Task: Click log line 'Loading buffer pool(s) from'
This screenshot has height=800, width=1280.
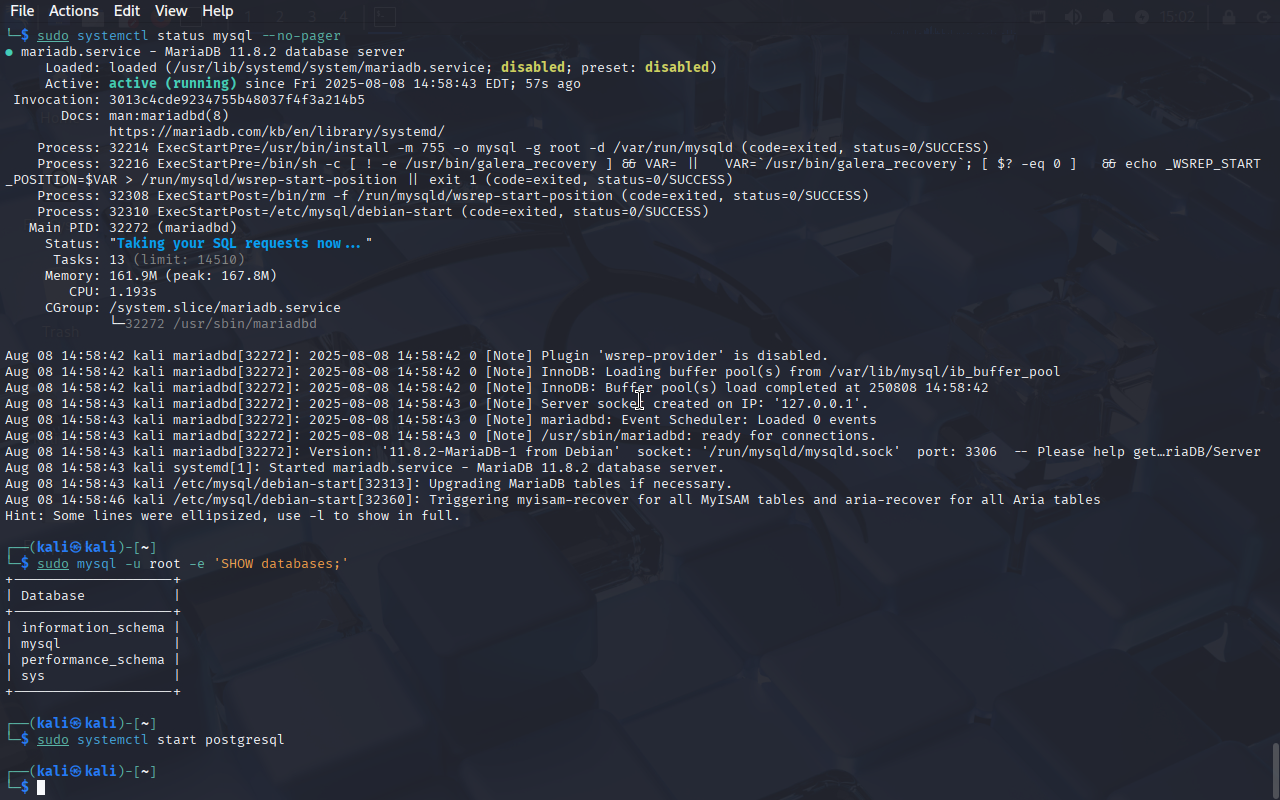Action: pyautogui.click(x=533, y=372)
